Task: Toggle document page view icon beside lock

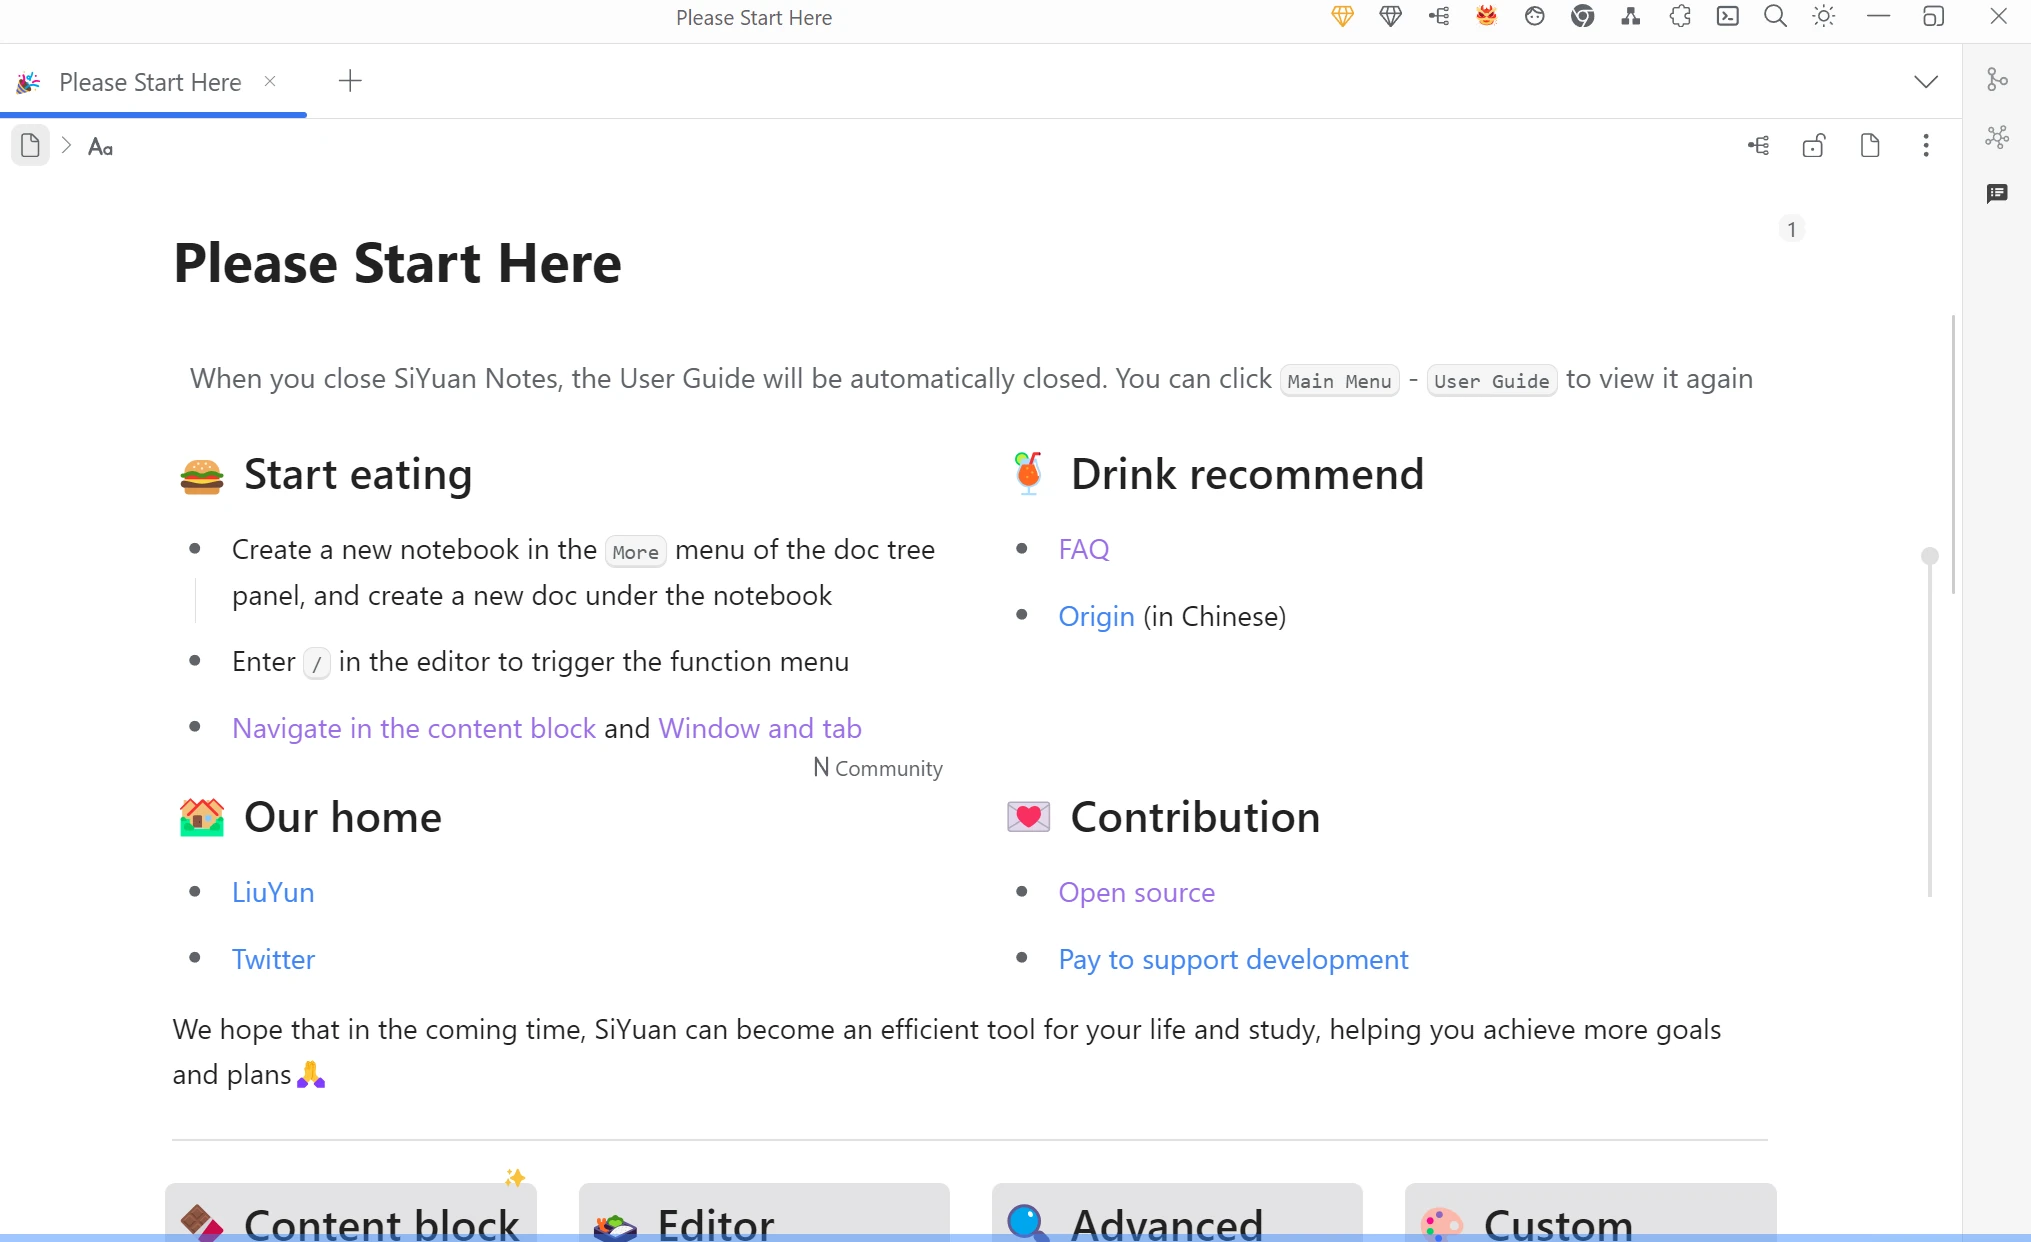Action: click(x=1870, y=147)
